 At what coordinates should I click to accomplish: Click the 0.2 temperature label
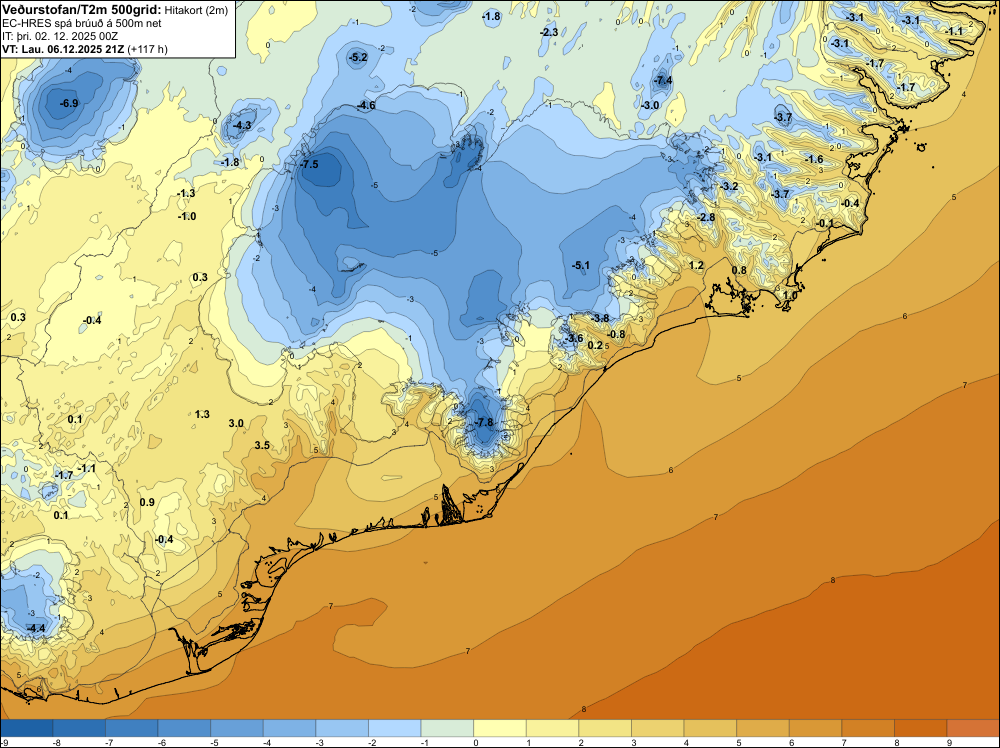tap(595, 345)
